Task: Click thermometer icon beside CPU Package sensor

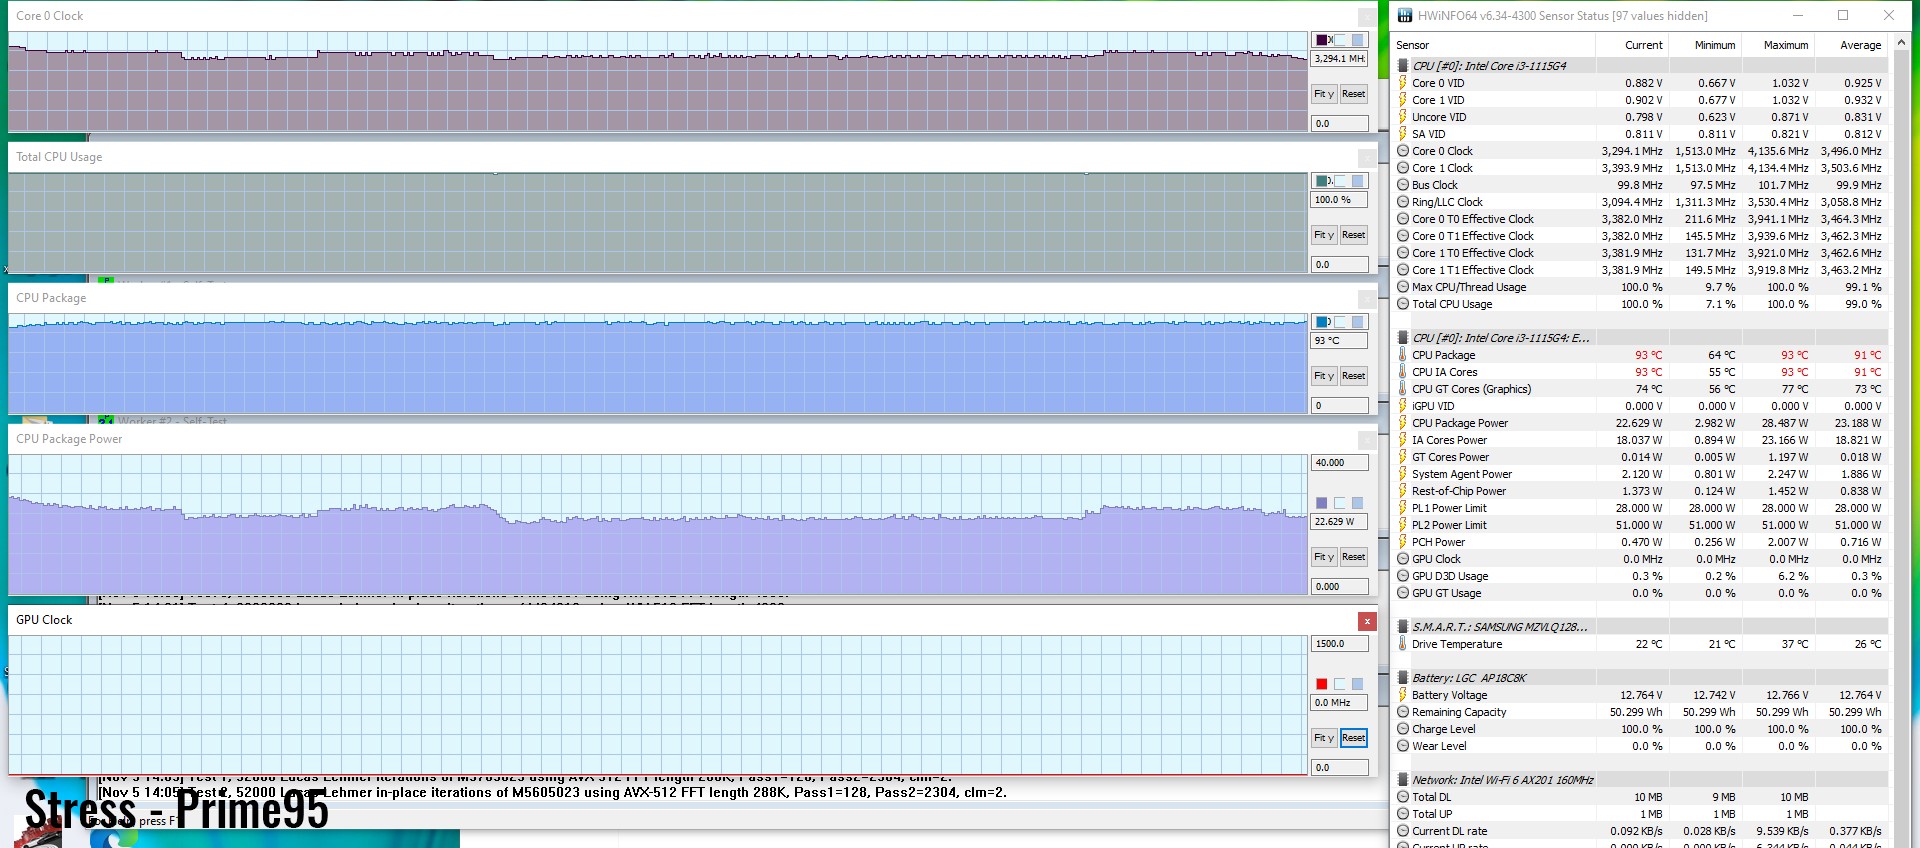Action: pos(1402,355)
